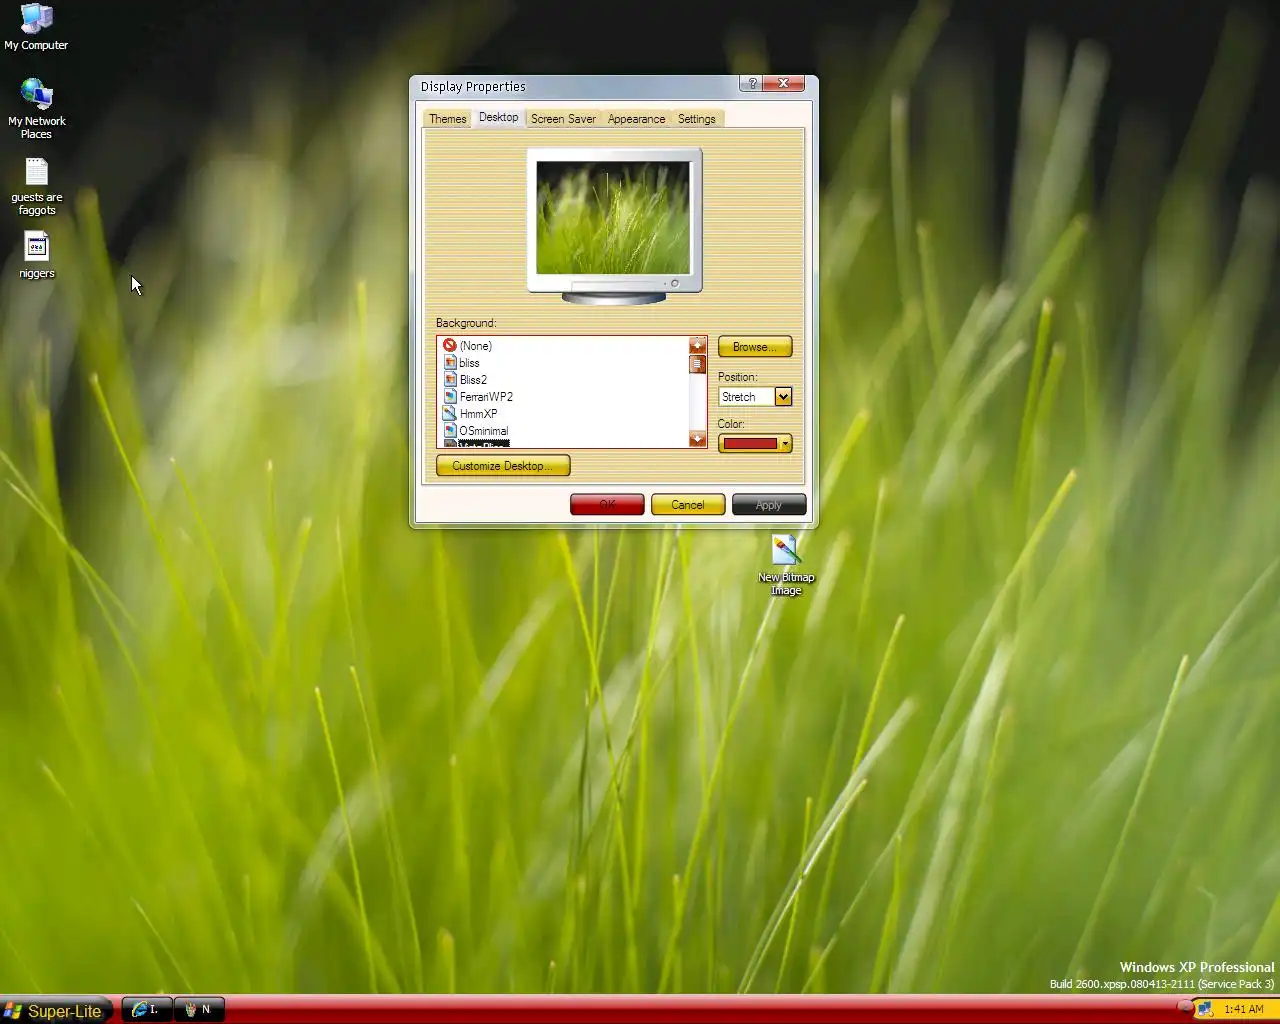Click the Apply button

coord(769,505)
